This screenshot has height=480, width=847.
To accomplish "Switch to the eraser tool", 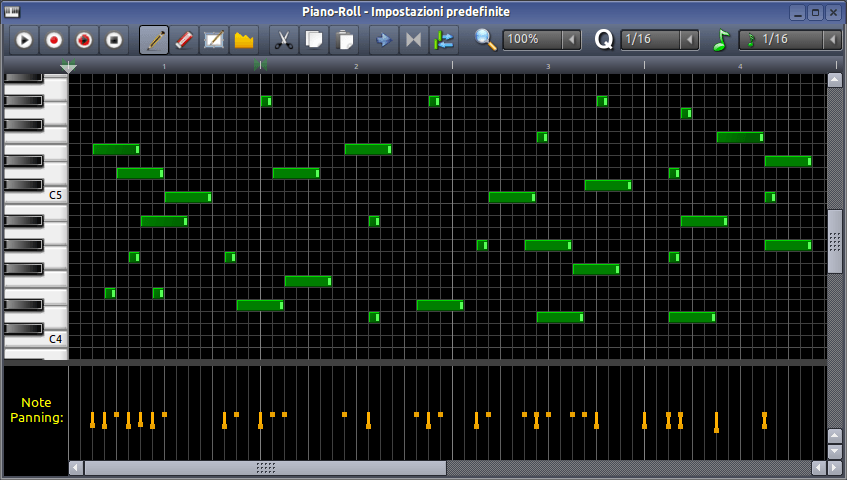I will [x=184, y=40].
